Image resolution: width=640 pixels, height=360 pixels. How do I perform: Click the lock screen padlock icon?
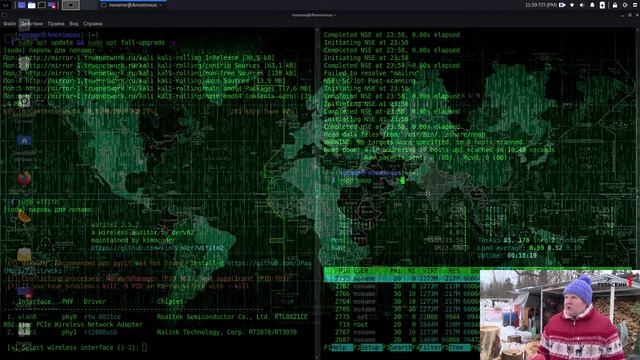[615, 5]
